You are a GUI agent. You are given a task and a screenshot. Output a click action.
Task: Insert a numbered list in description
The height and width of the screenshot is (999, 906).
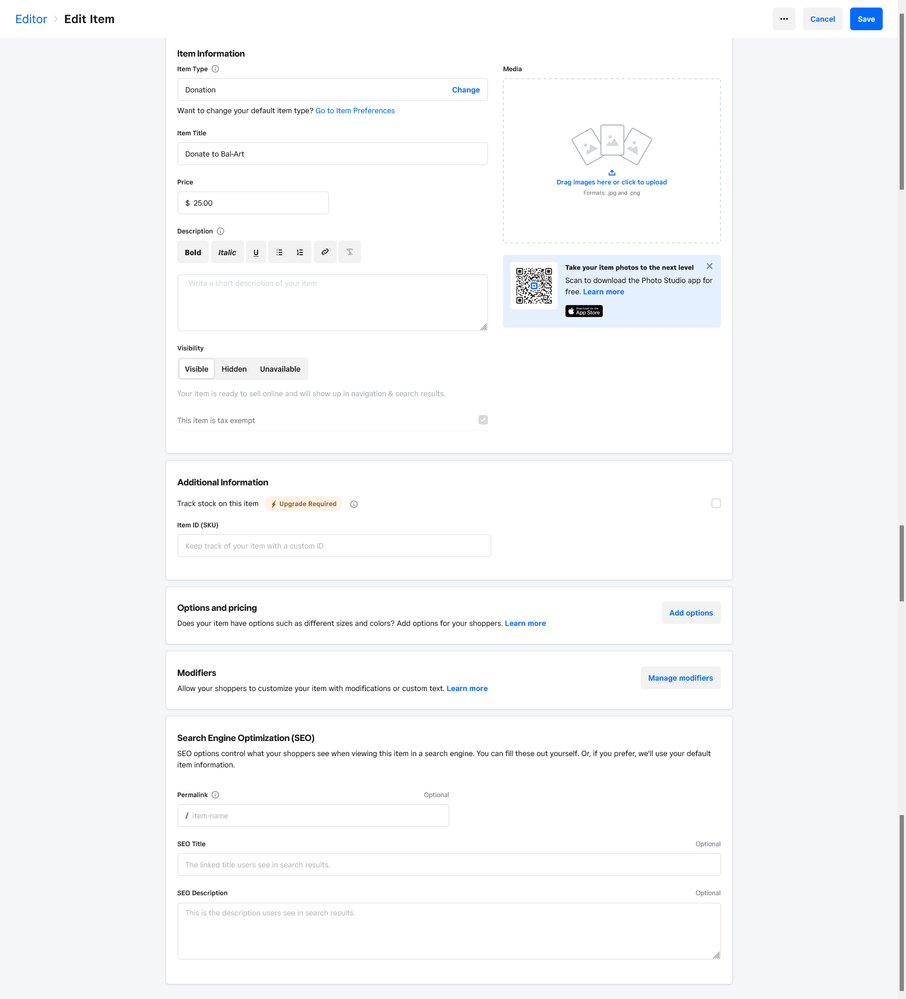pos(300,253)
